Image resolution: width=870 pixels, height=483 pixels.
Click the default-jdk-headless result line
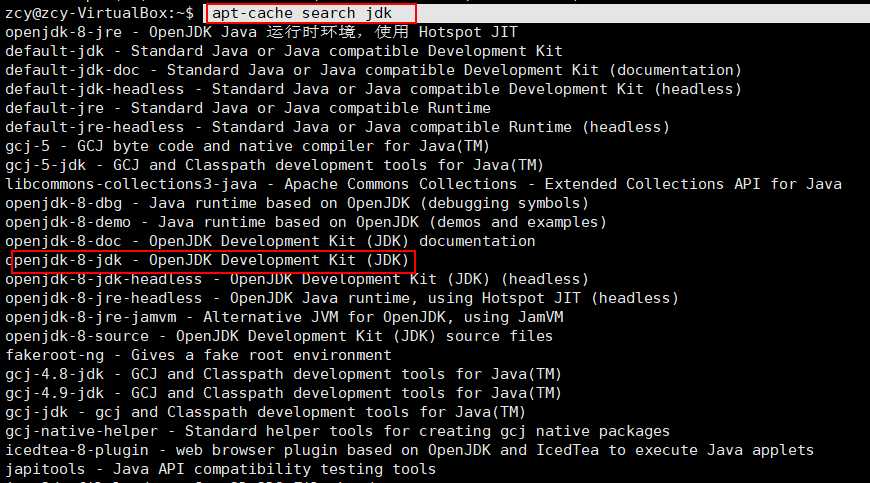350,89
